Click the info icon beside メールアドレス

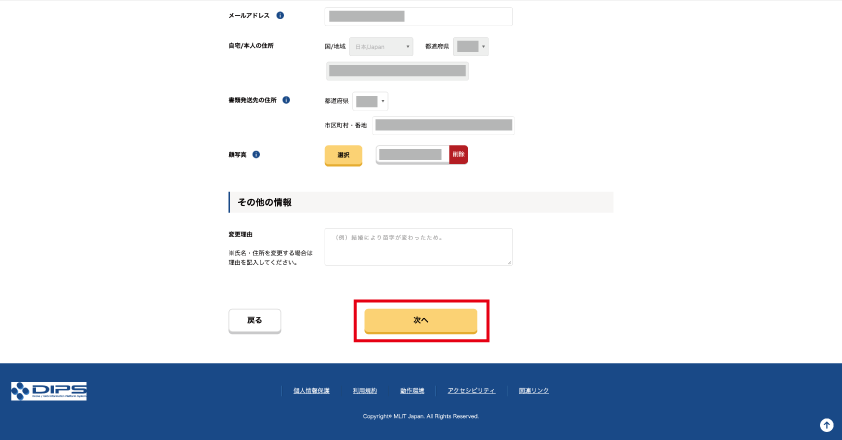pyautogui.click(x=280, y=16)
